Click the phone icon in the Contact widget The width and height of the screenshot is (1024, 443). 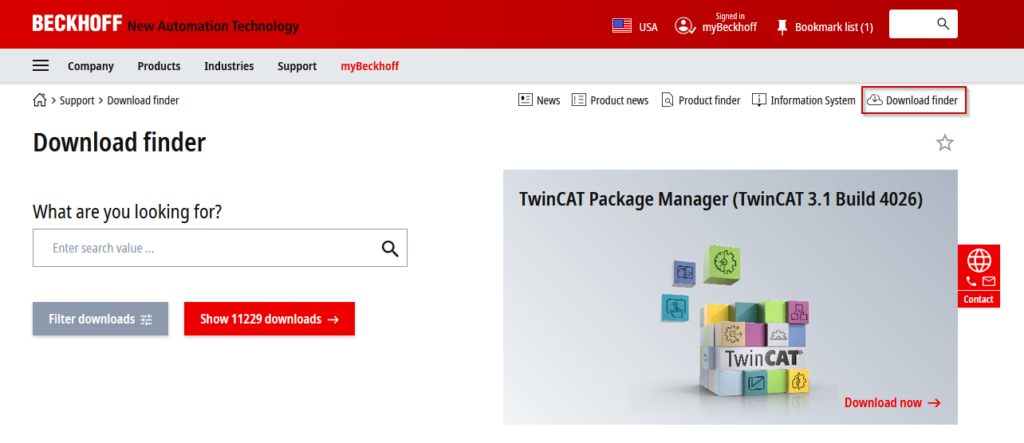(971, 282)
